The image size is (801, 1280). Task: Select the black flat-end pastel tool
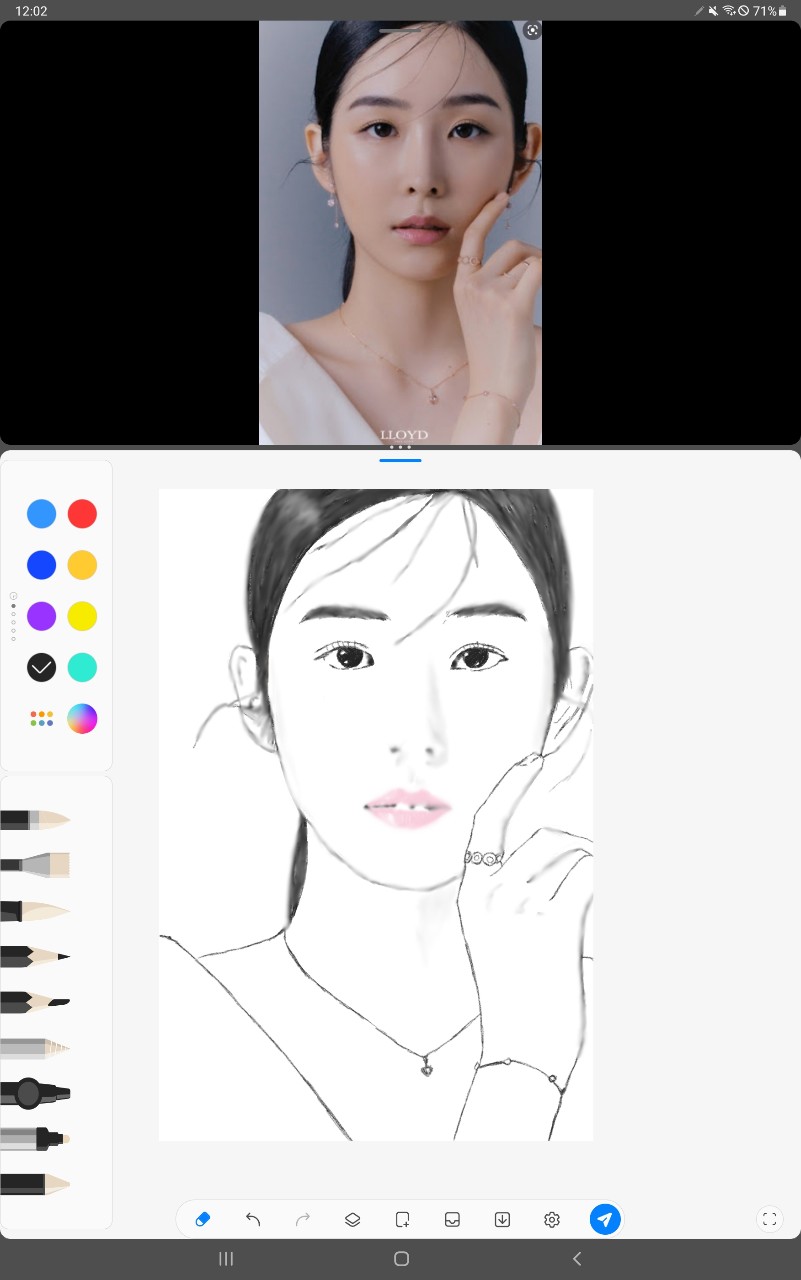35,1184
